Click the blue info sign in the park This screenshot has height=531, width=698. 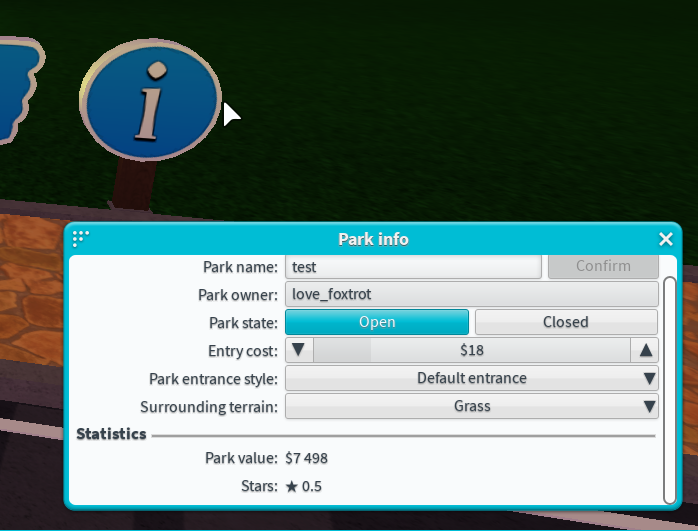pyautogui.click(x=150, y=100)
